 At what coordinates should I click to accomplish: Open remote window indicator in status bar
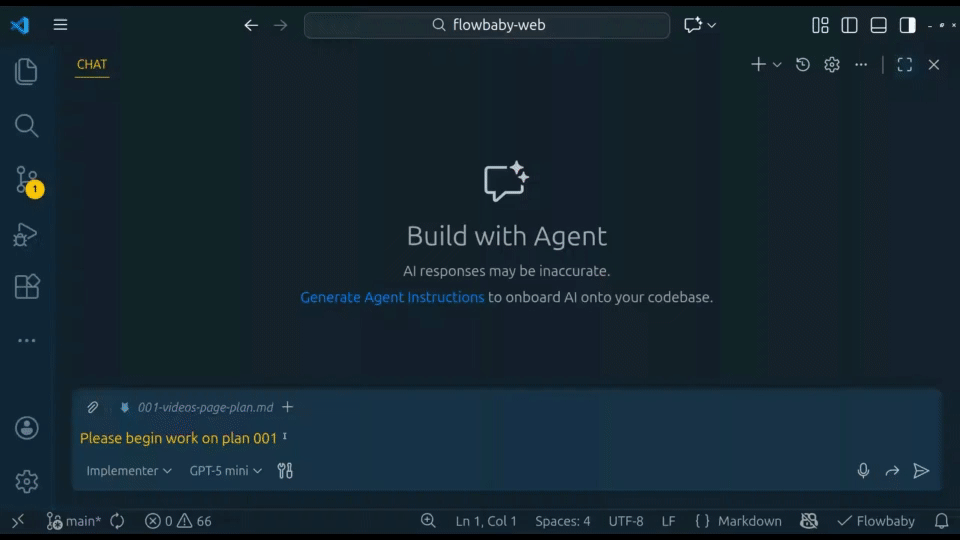pyautogui.click(x=18, y=521)
